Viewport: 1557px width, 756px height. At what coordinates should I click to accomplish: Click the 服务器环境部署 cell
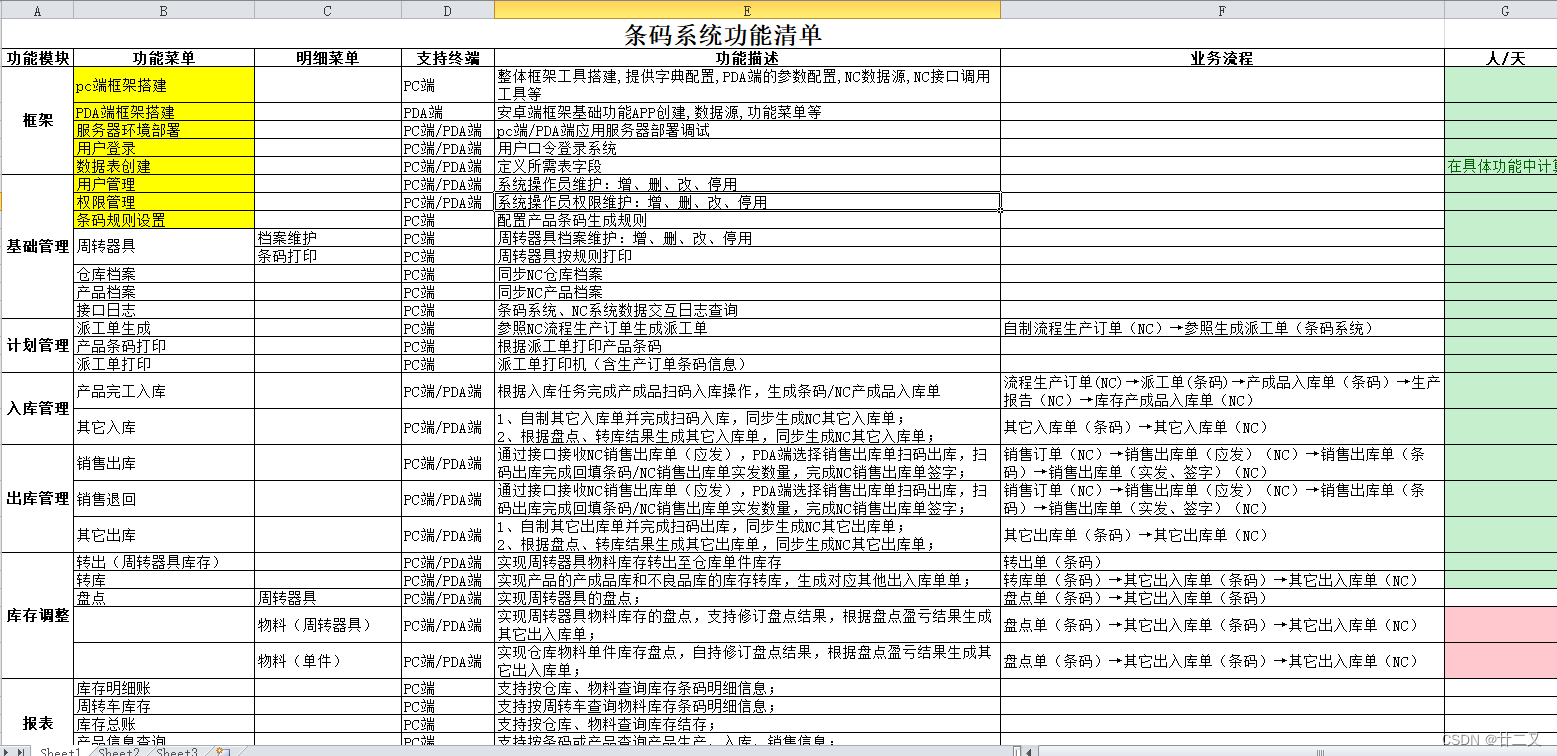point(164,130)
